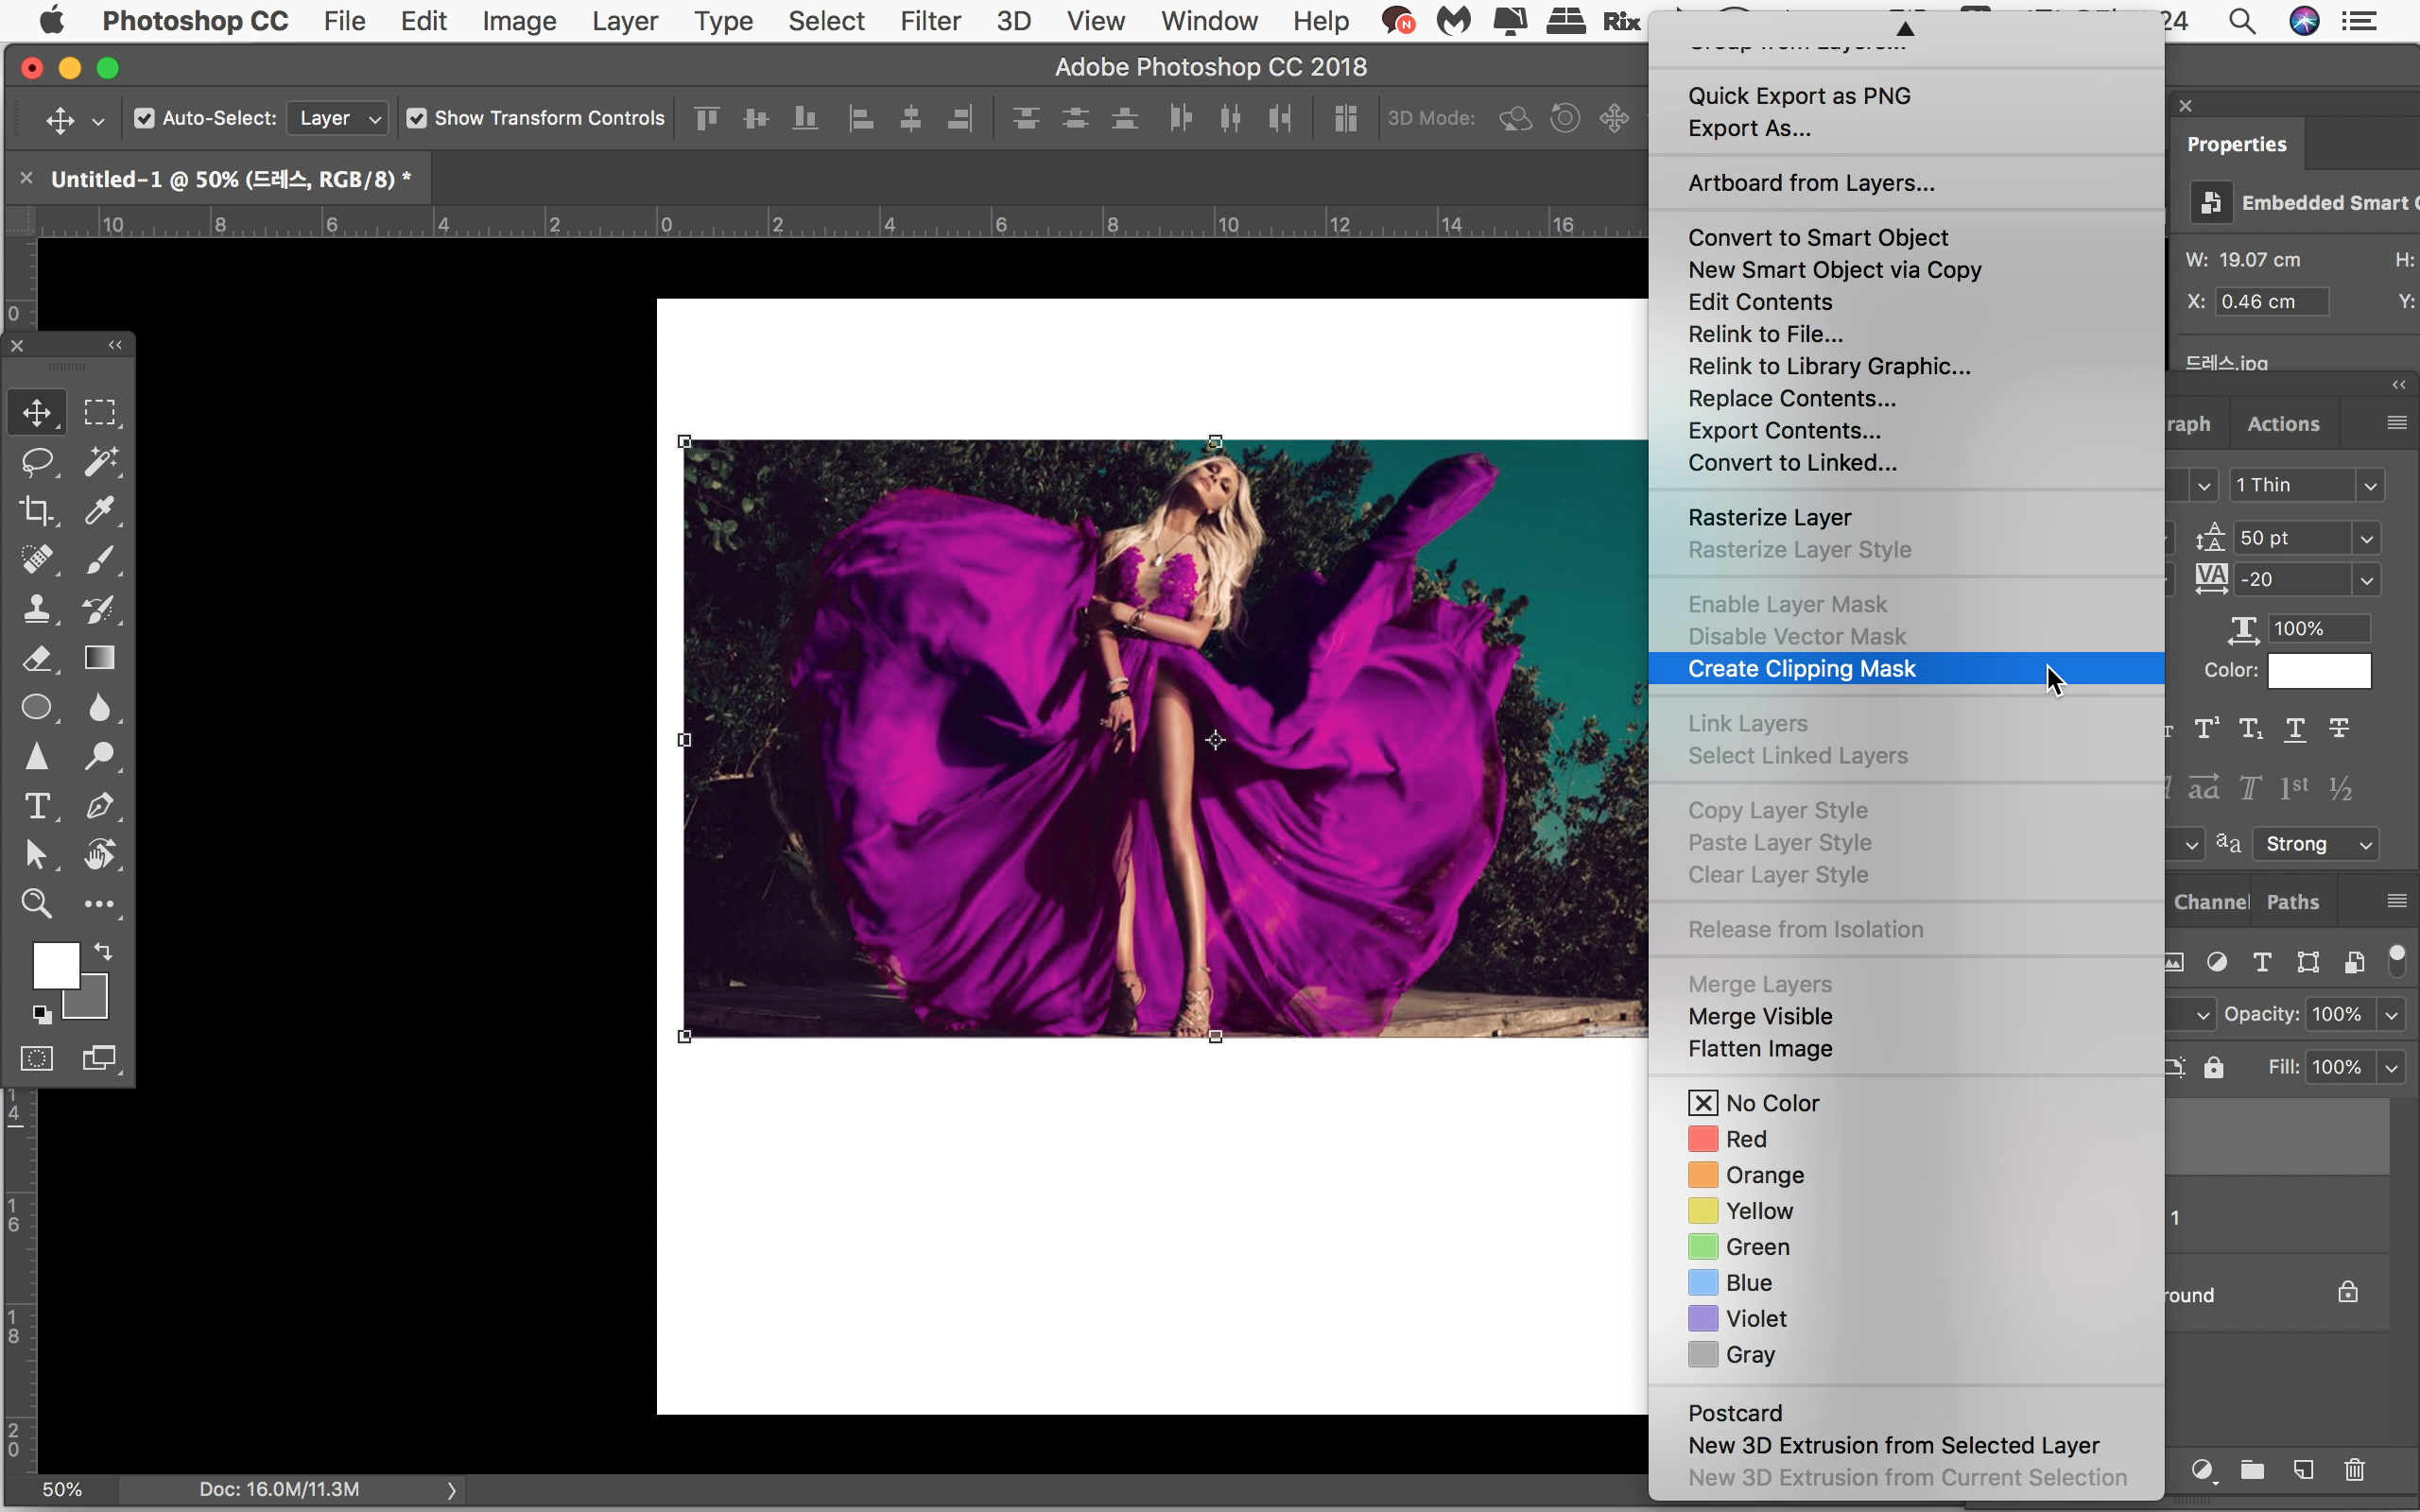Select the Zoom tool
This screenshot has height=1512, width=2420.
pos(37,904)
